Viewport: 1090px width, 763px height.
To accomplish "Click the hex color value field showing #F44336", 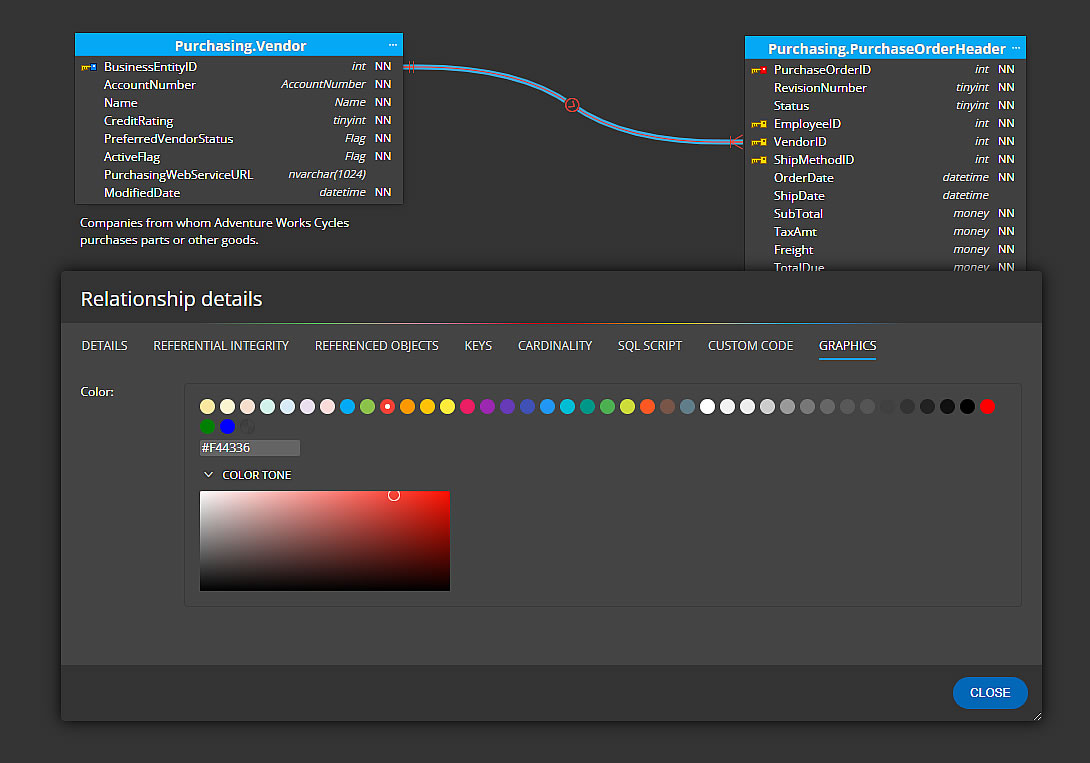I will point(249,447).
